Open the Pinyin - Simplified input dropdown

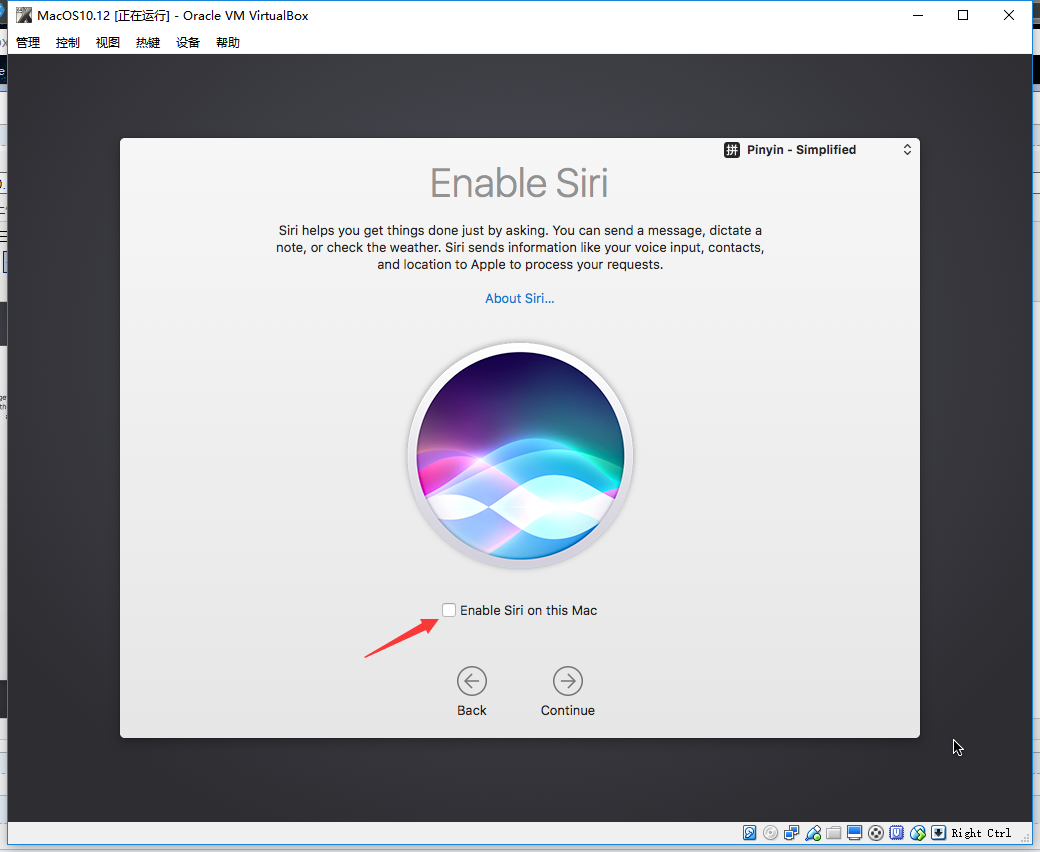pos(818,150)
